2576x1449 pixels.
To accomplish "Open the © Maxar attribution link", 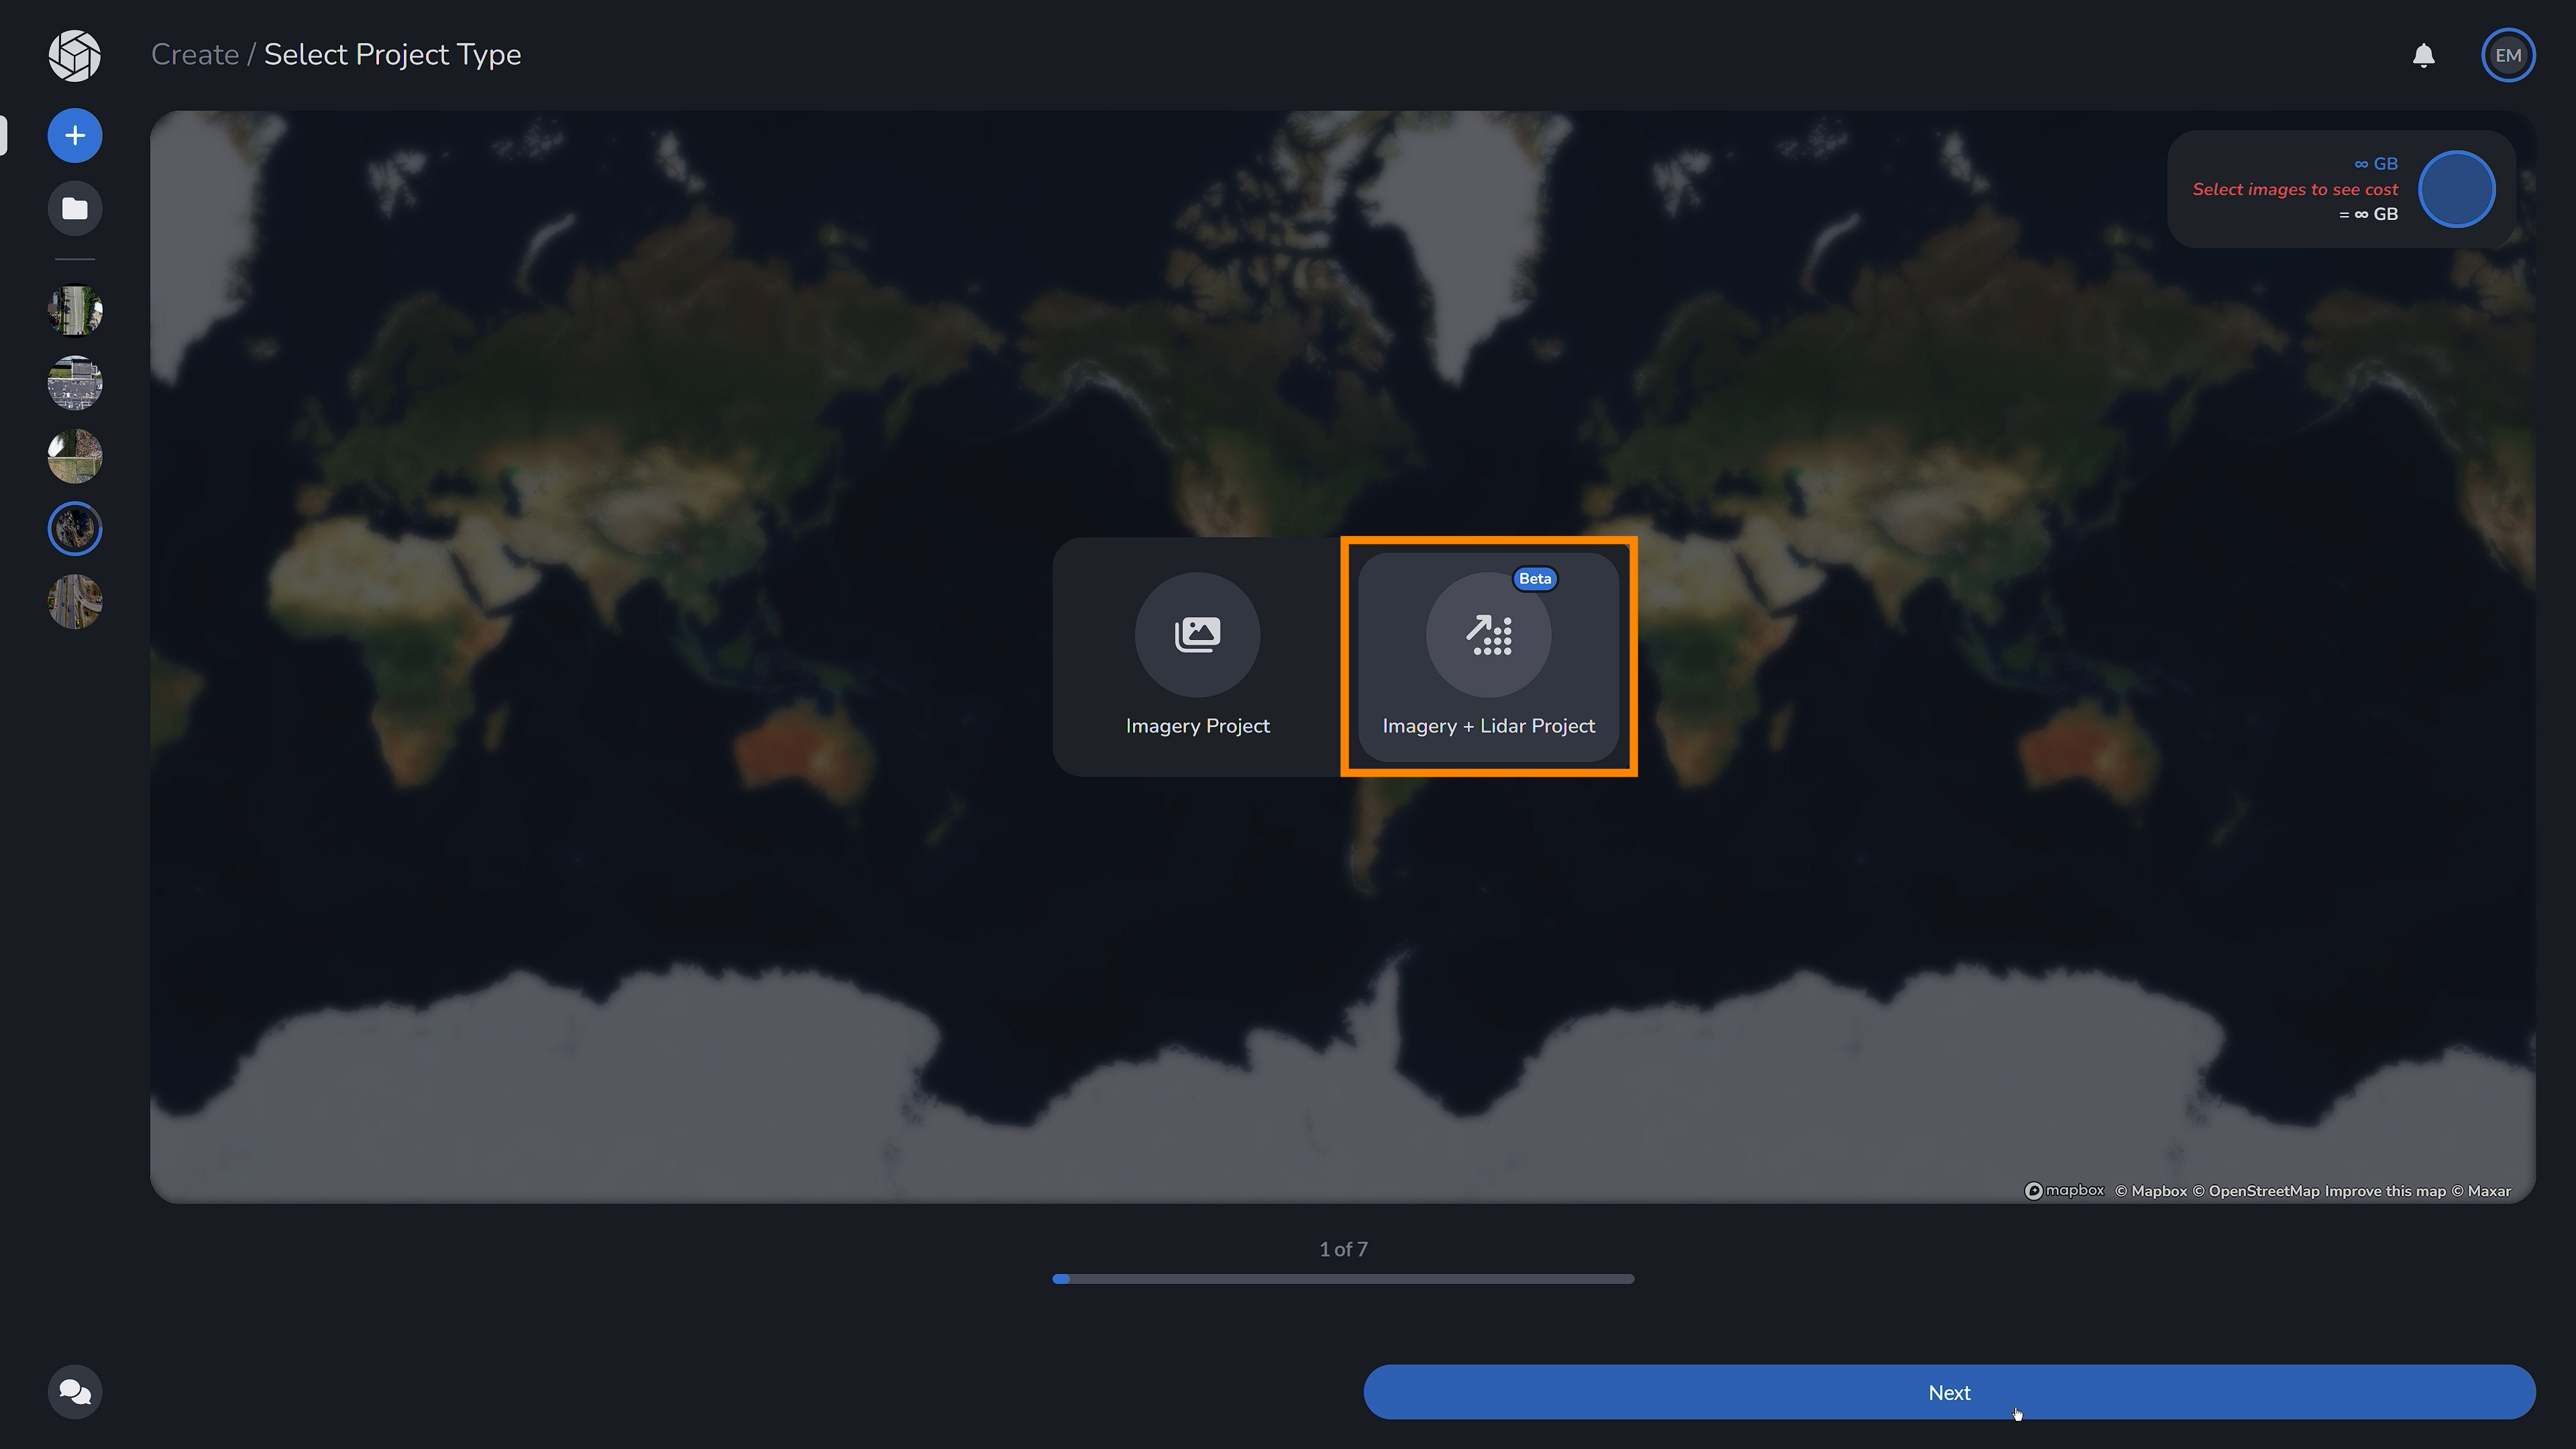I will (x=2481, y=1191).
